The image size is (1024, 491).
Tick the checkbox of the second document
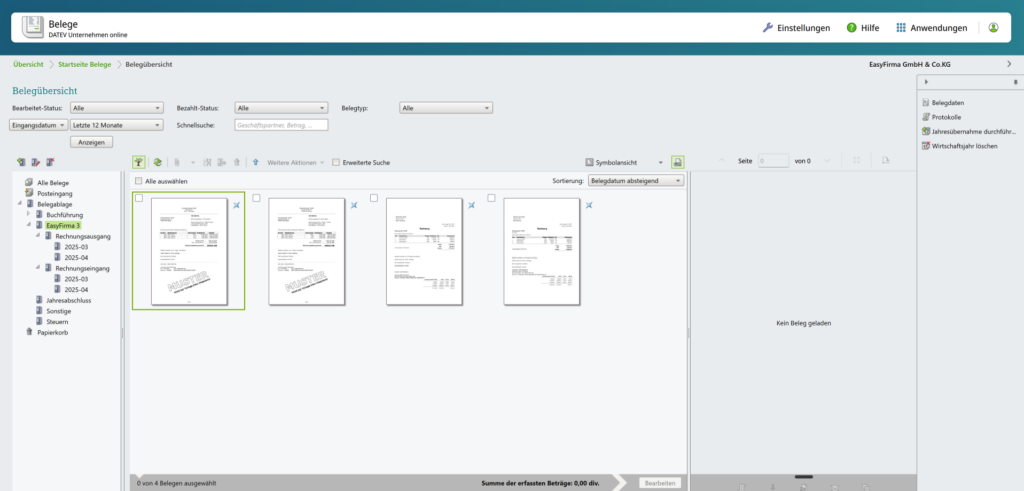[x=256, y=198]
